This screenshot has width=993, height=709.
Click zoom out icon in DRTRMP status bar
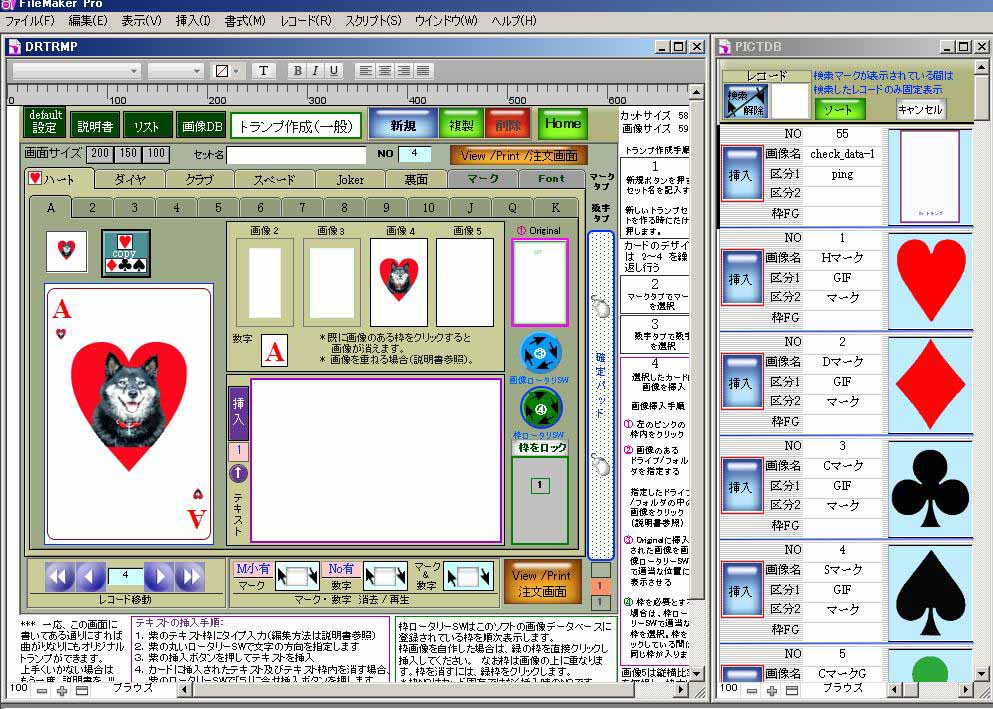coord(42,691)
